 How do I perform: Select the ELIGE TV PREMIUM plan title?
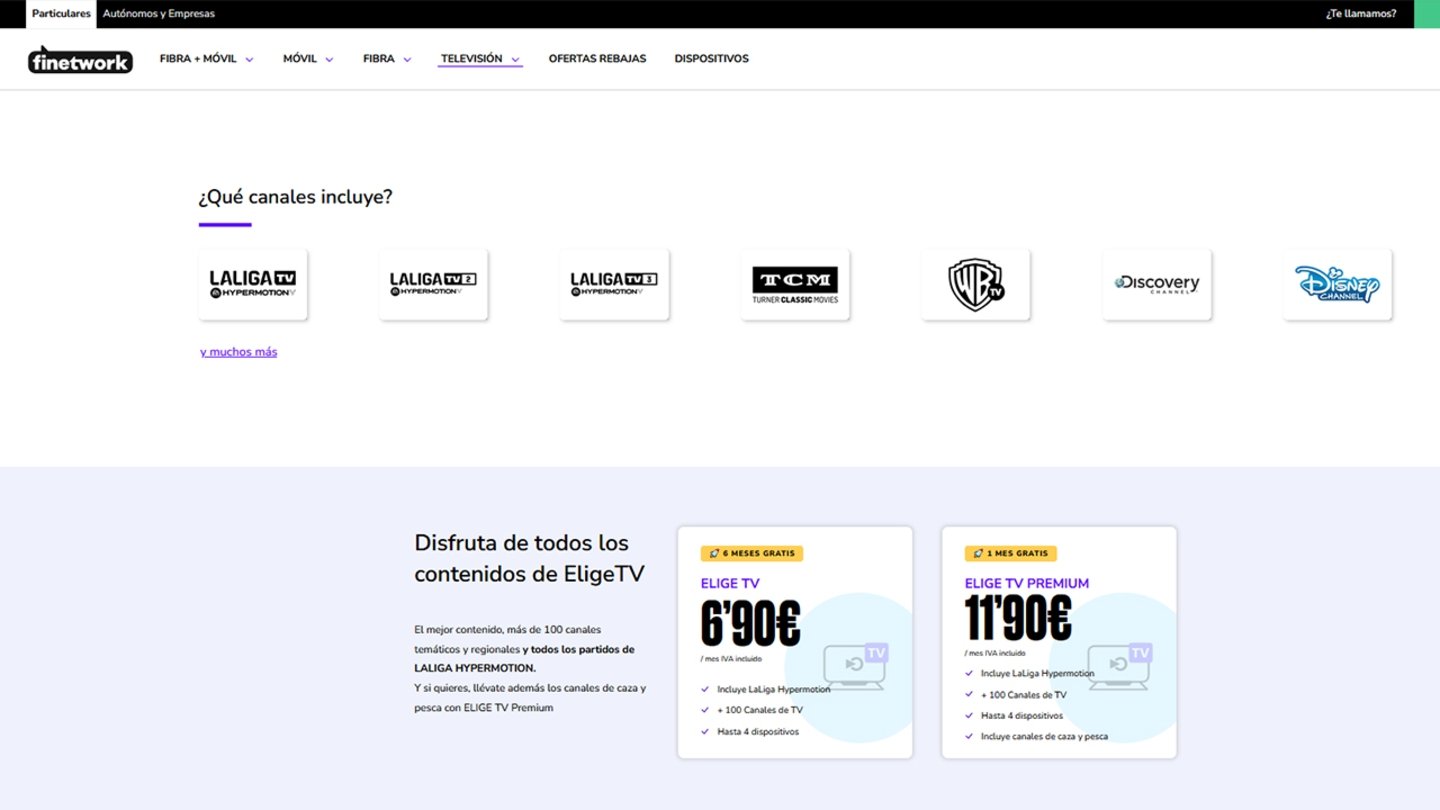[1027, 583]
